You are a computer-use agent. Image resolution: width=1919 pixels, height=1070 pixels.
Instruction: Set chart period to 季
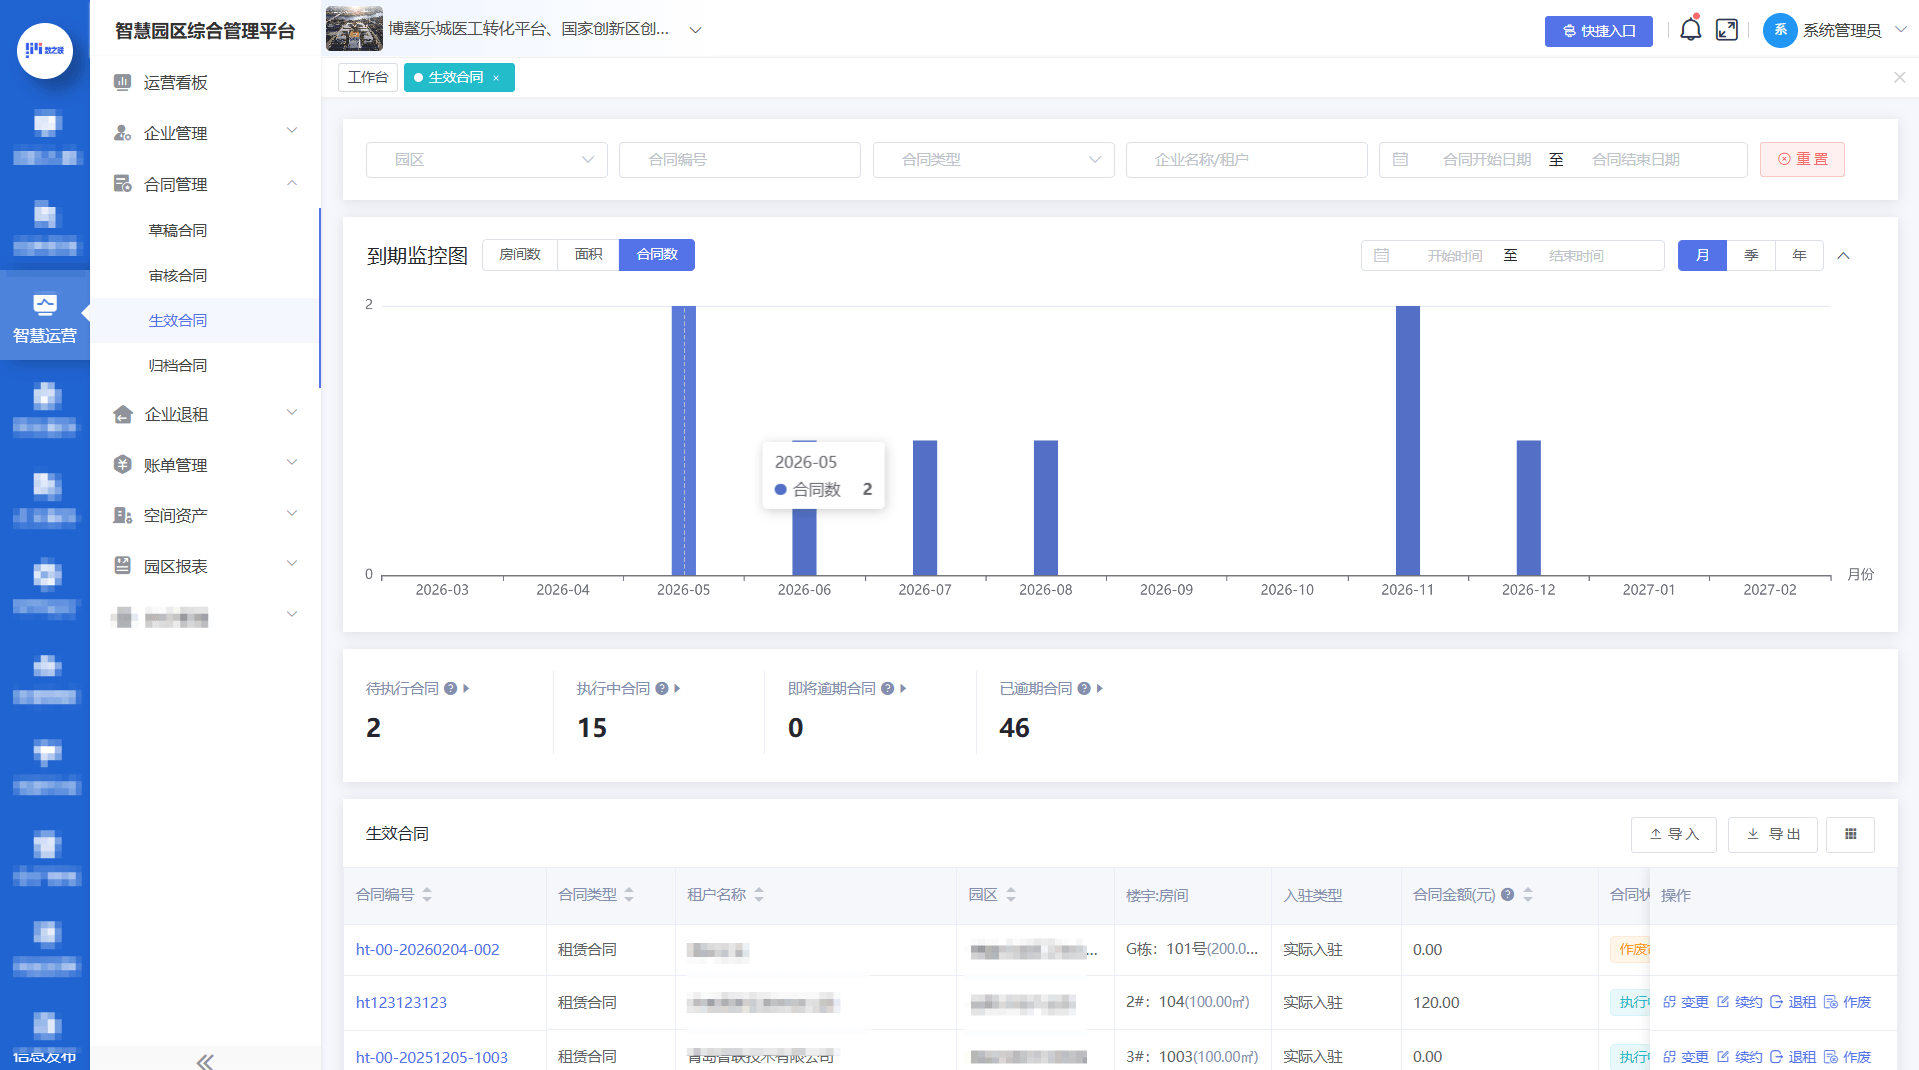1751,256
